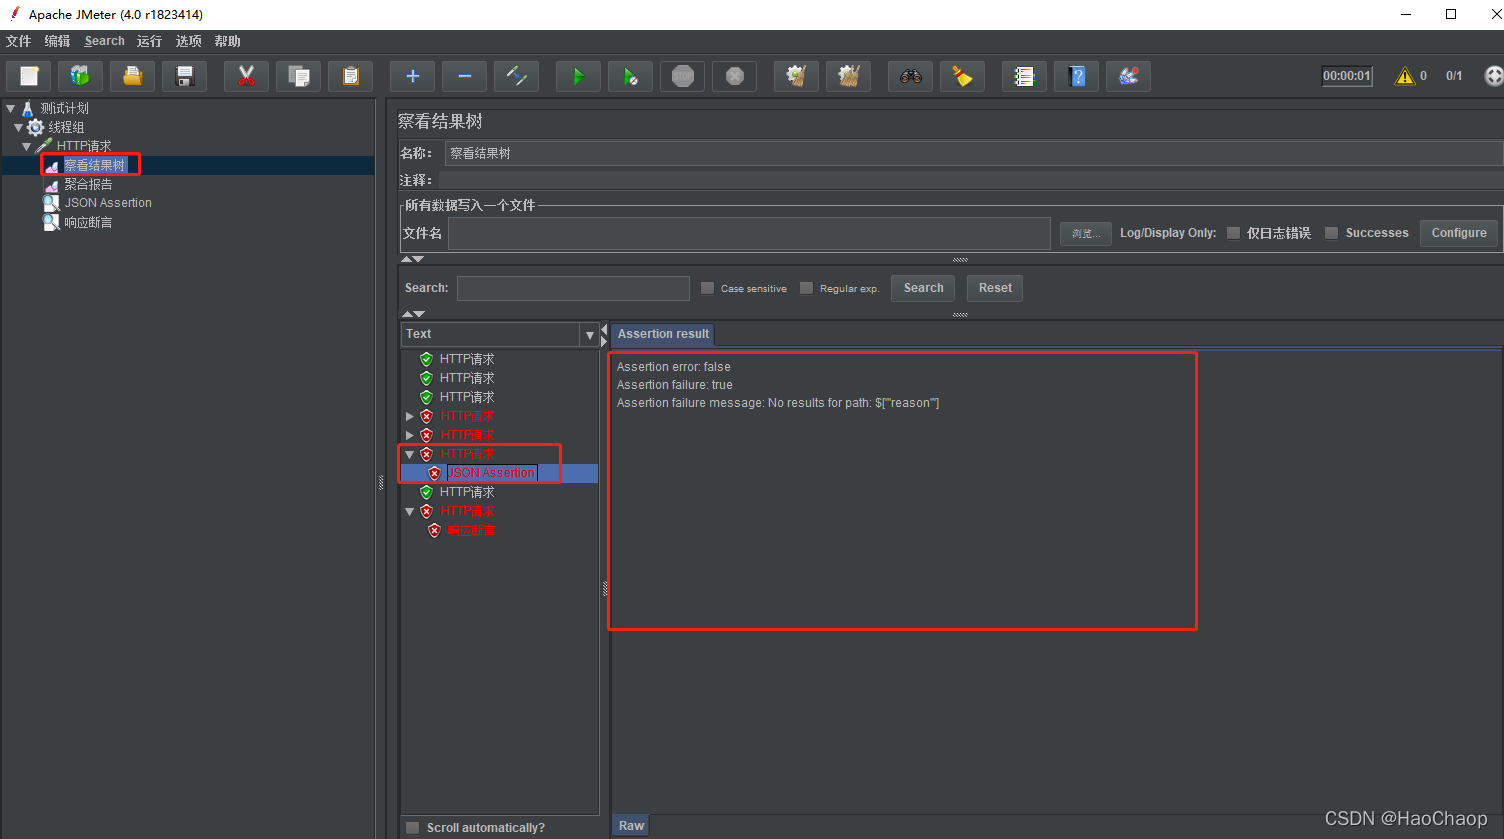Check the Case sensitive option
1504x839 pixels.
click(x=707, y=288)
